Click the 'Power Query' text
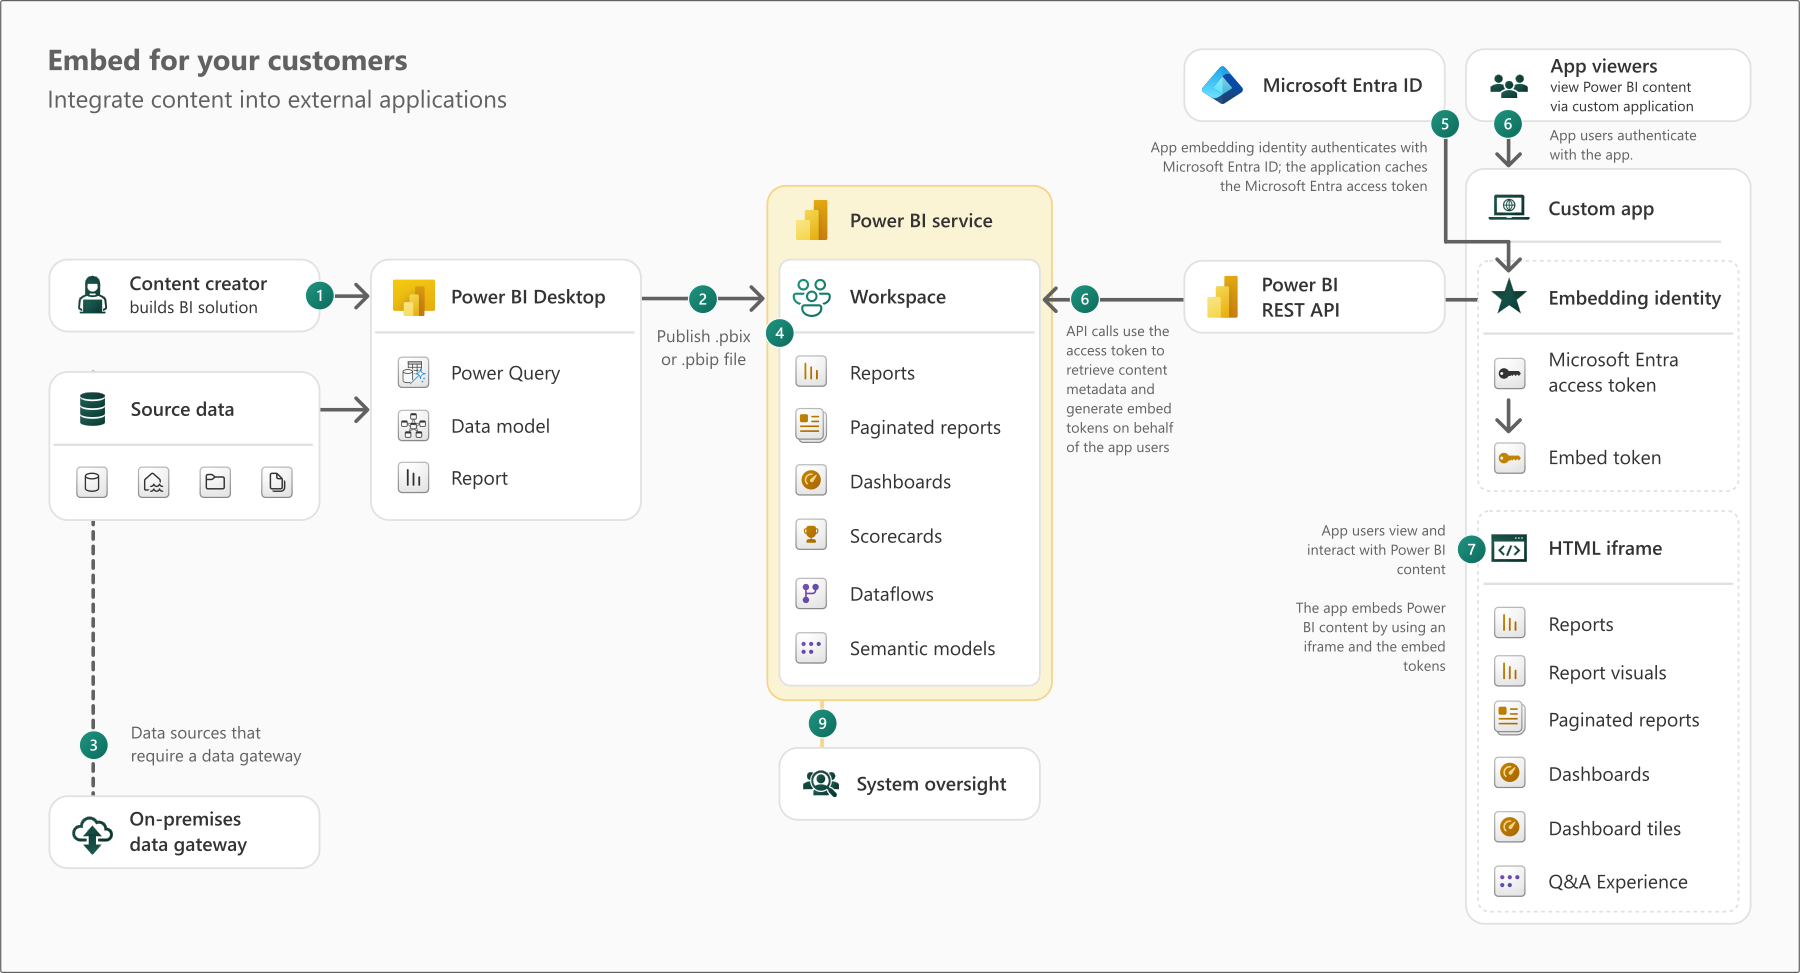The width and height of the screenshot is (1800, 973). [x=505, y=373]
